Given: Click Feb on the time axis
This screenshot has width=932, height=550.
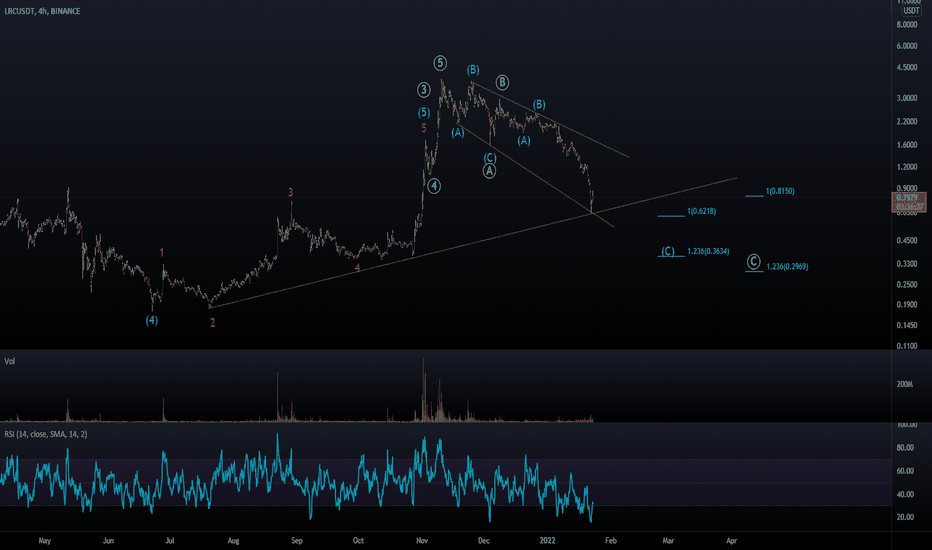Looking at the screenshot, I should 610,541.
